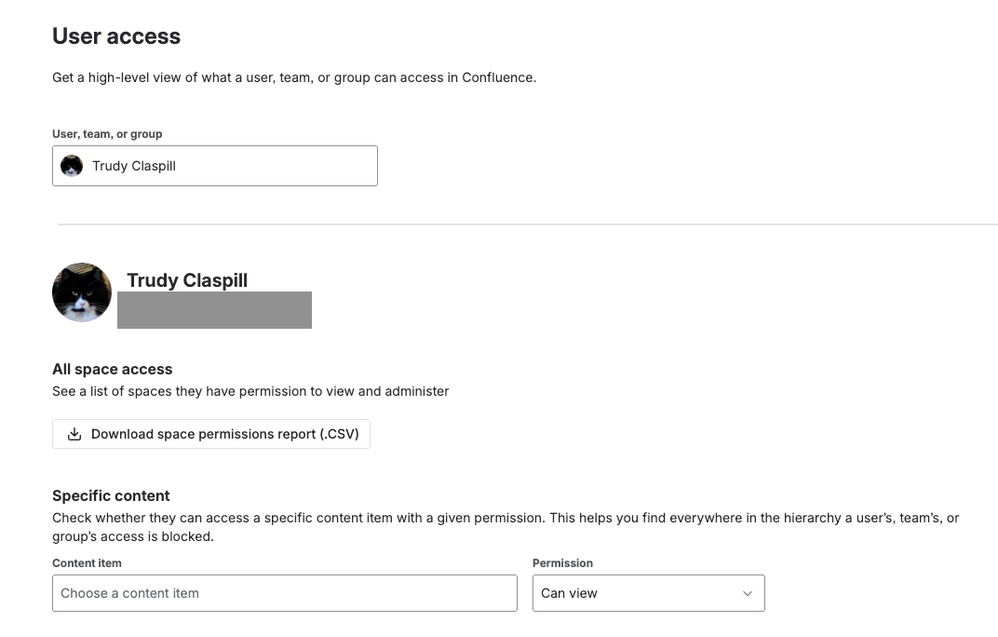Click the "See a list of spaces" description
Image resolution: width=998 pixels, height=637 pixels.
pyautogui.click(x=250, y=391)
